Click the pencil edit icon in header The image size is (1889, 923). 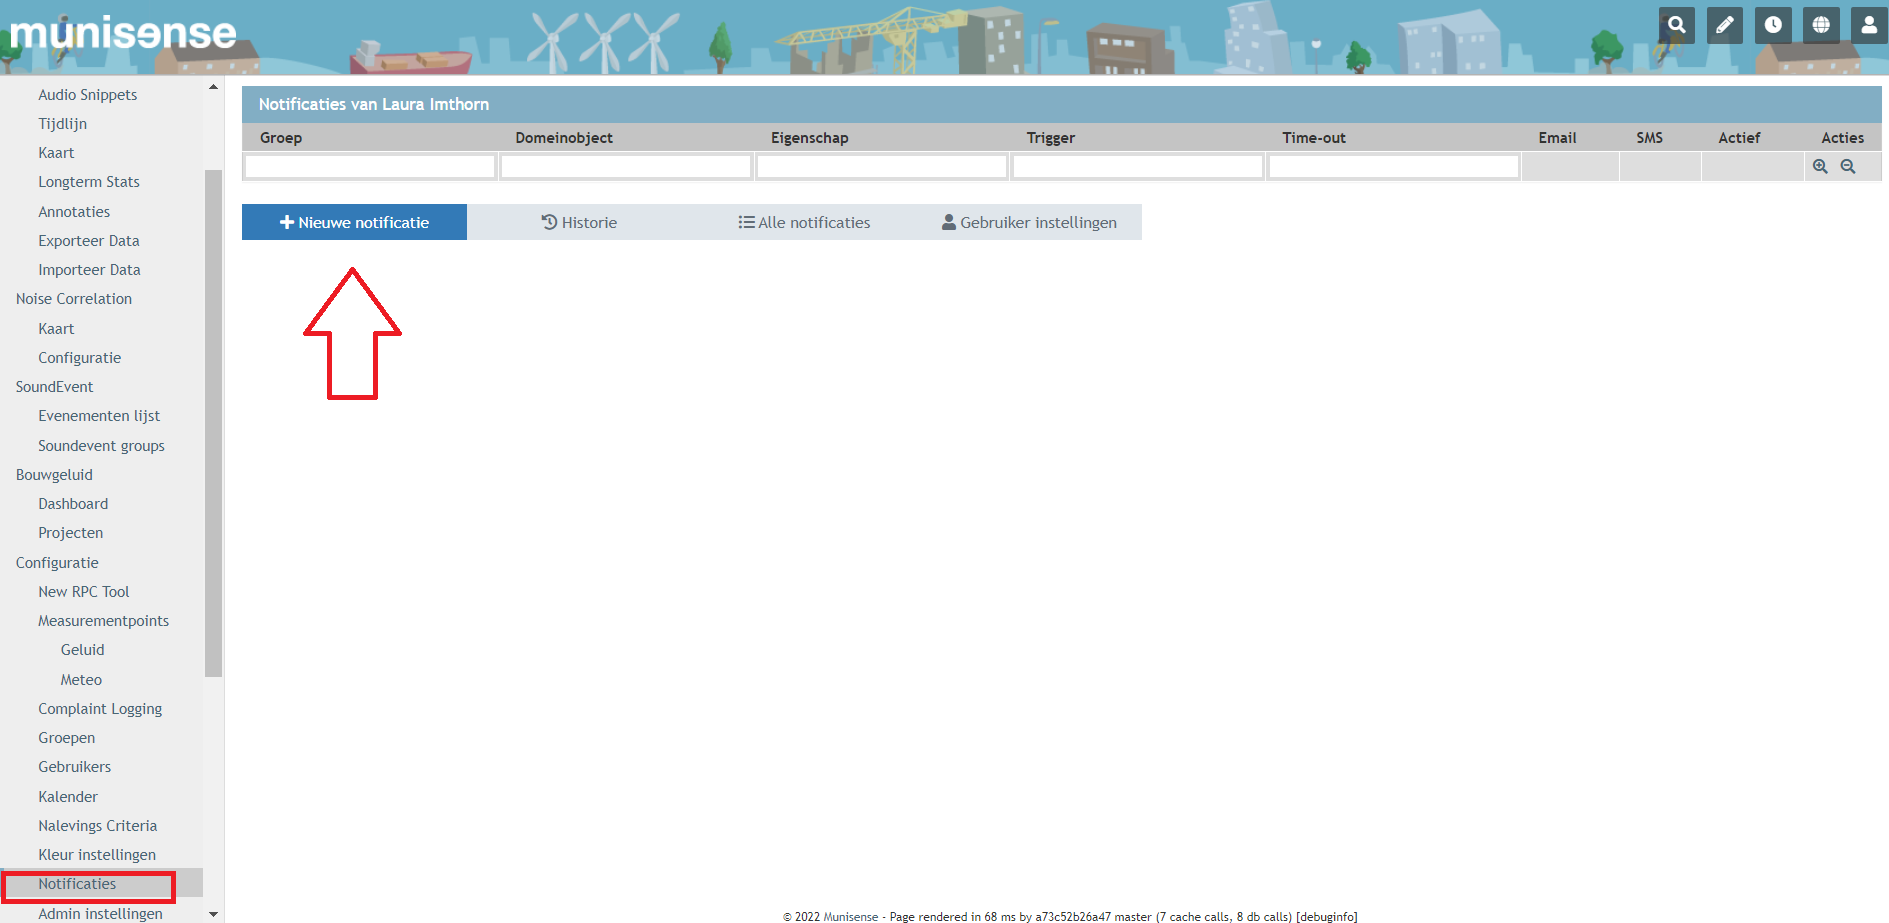pyautogui.click(x=1724, y=25)
